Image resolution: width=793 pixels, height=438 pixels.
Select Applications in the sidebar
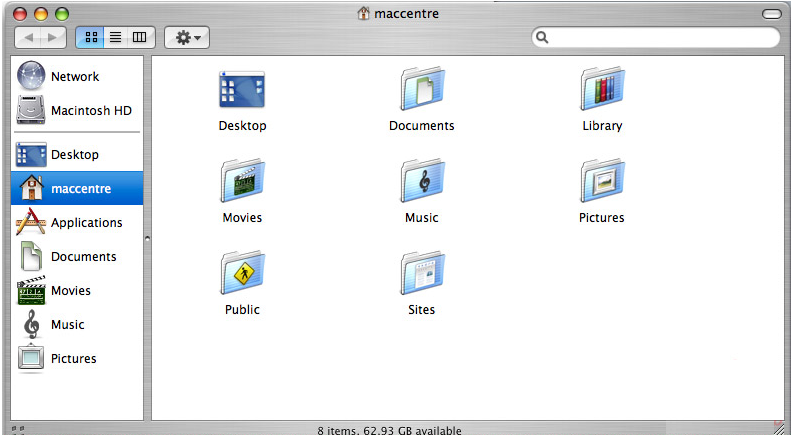[77, 222]
